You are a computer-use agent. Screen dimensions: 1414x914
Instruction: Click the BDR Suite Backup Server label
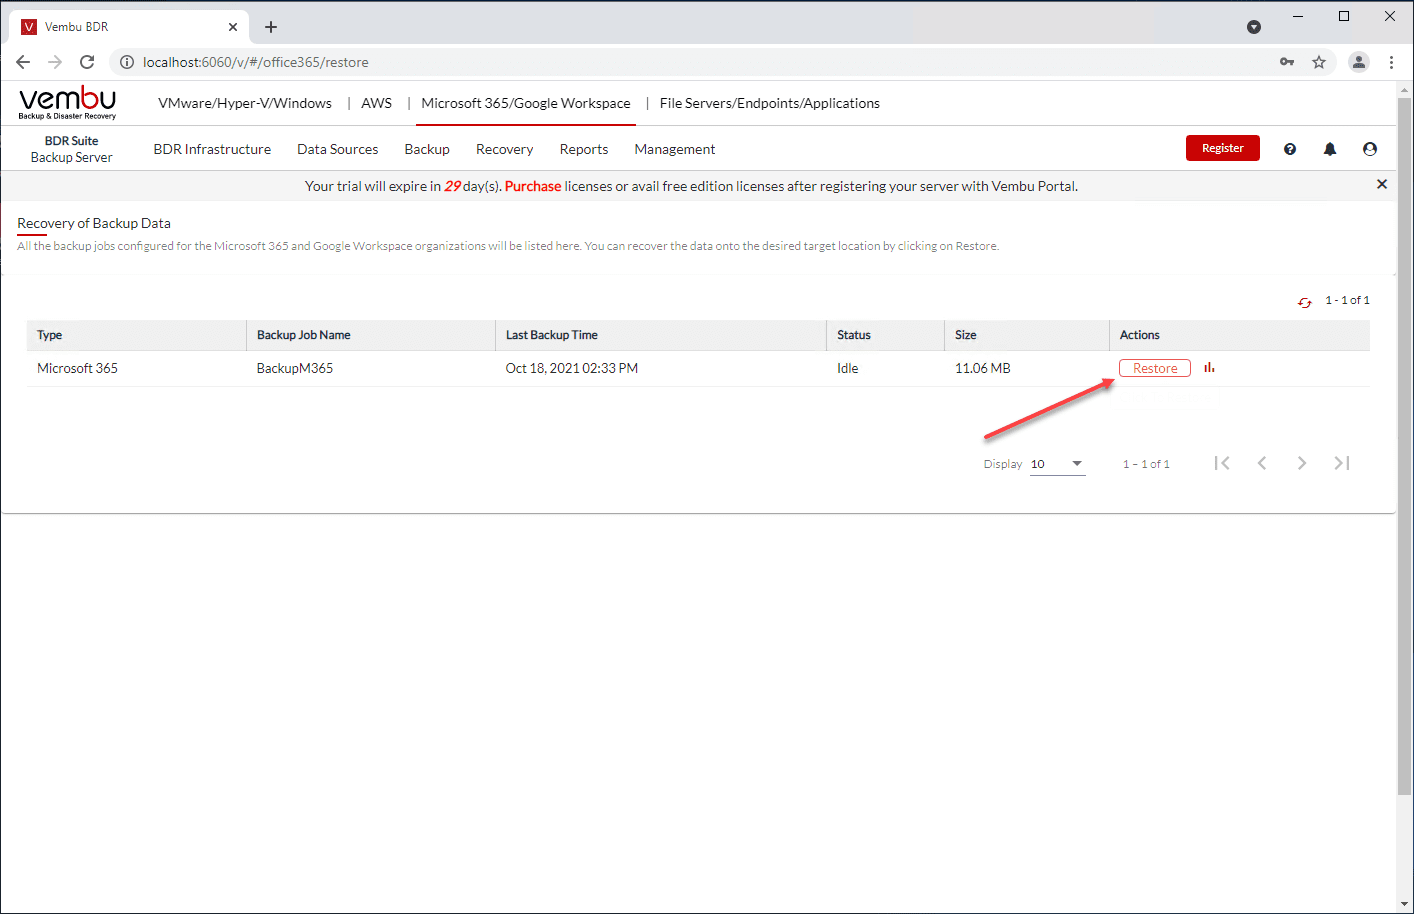71,149
